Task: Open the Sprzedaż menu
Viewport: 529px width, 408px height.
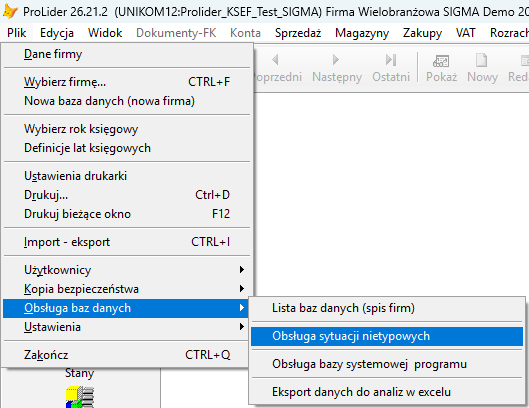Action: click(298, 33)
